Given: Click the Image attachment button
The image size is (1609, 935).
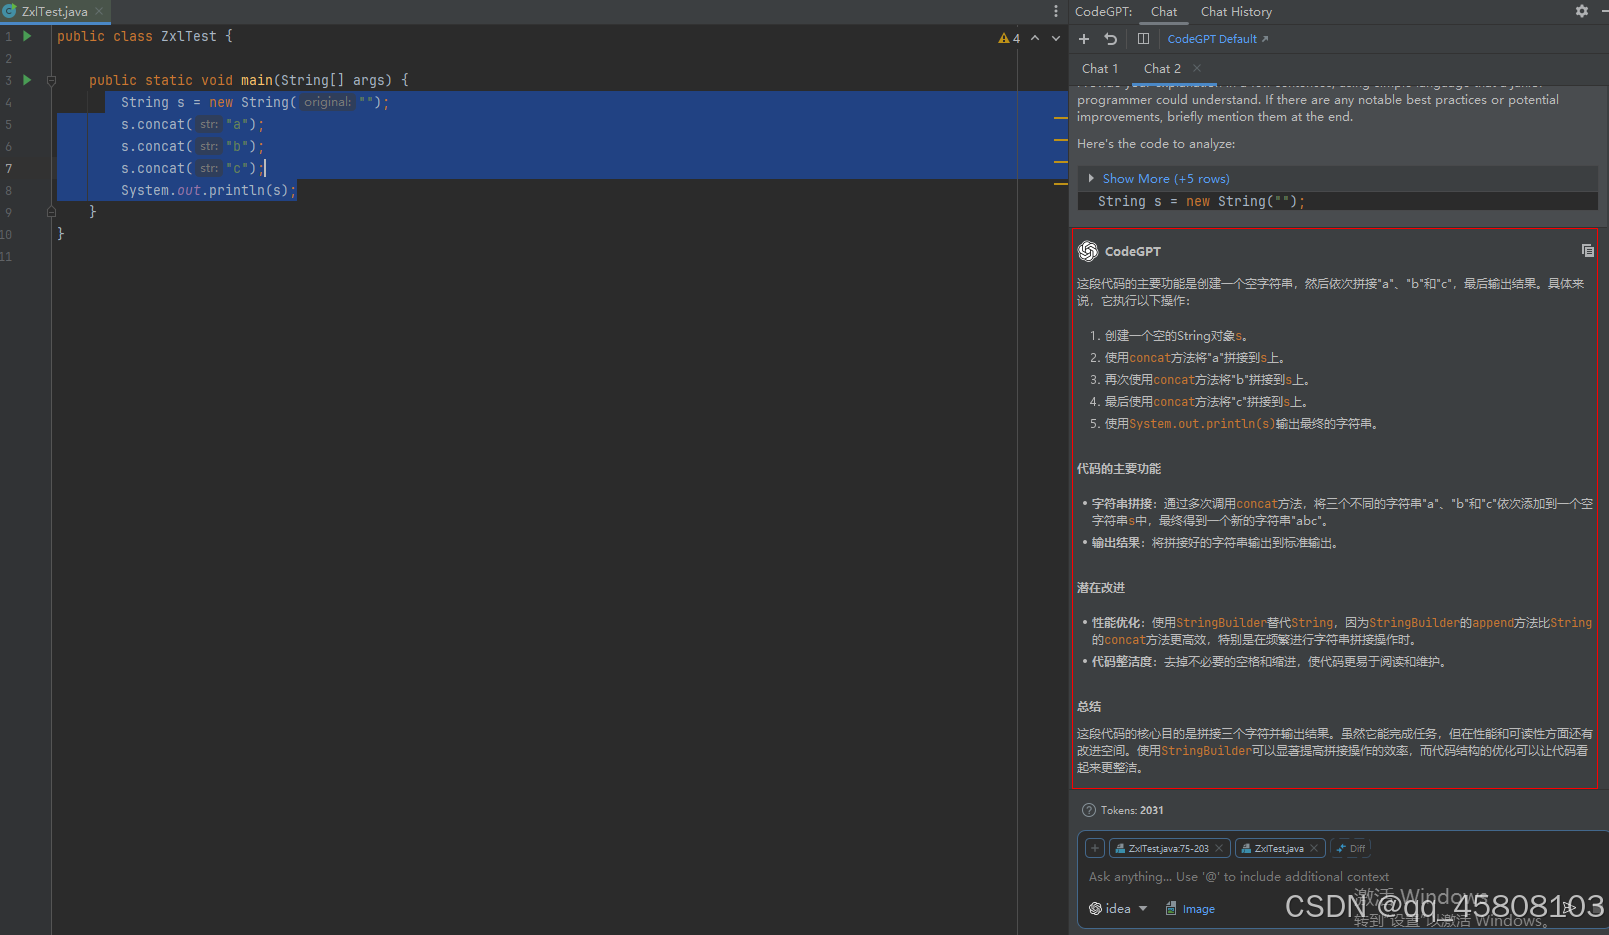Looking at the screenshot, I should coord(1190,908).
